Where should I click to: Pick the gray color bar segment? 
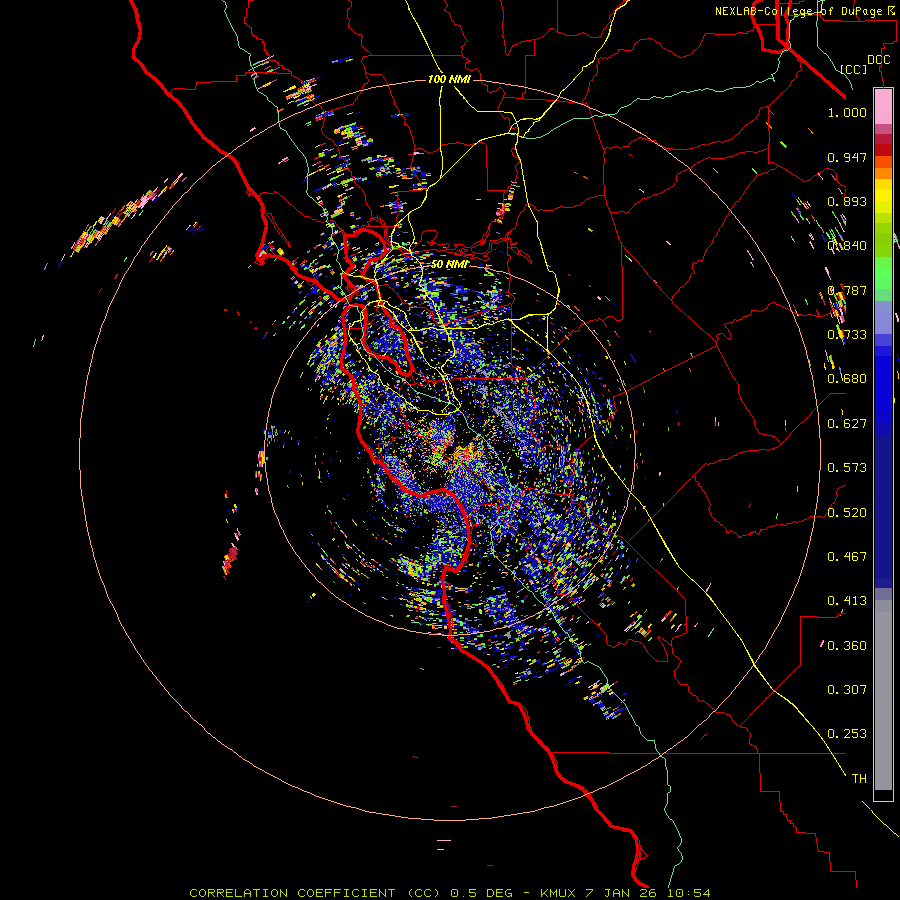coord(883,695)
